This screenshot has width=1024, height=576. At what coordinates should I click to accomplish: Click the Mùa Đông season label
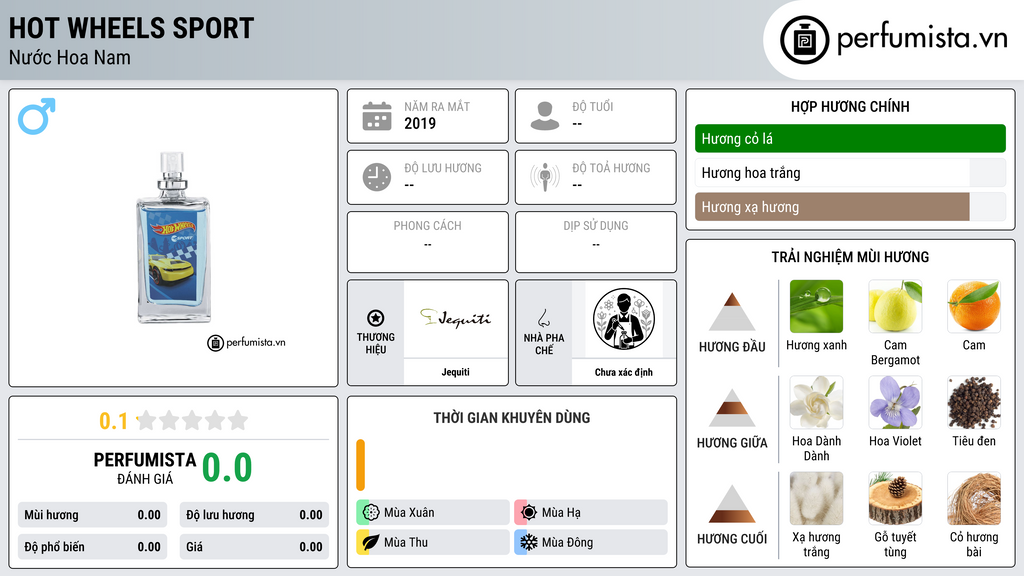tap(567, 542)
